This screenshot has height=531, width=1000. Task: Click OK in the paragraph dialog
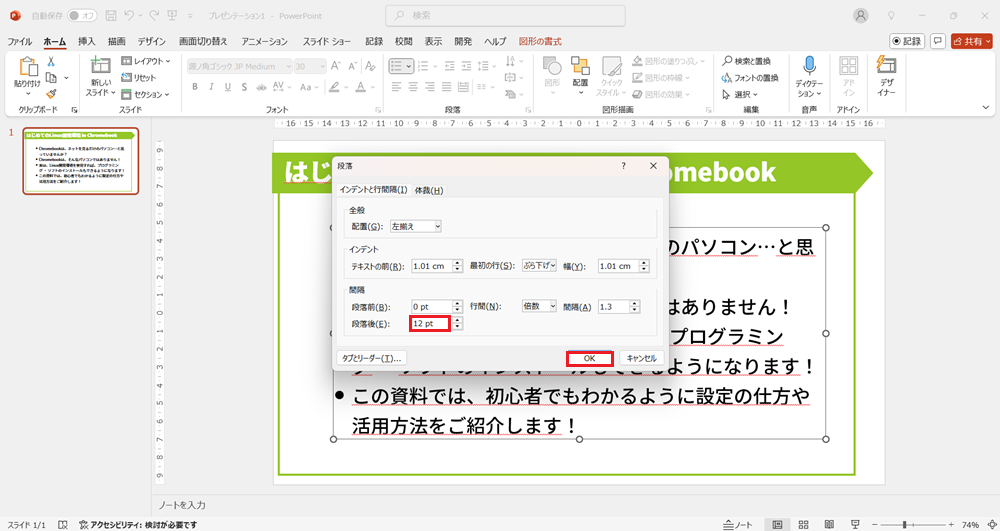(x=589, y=358)
